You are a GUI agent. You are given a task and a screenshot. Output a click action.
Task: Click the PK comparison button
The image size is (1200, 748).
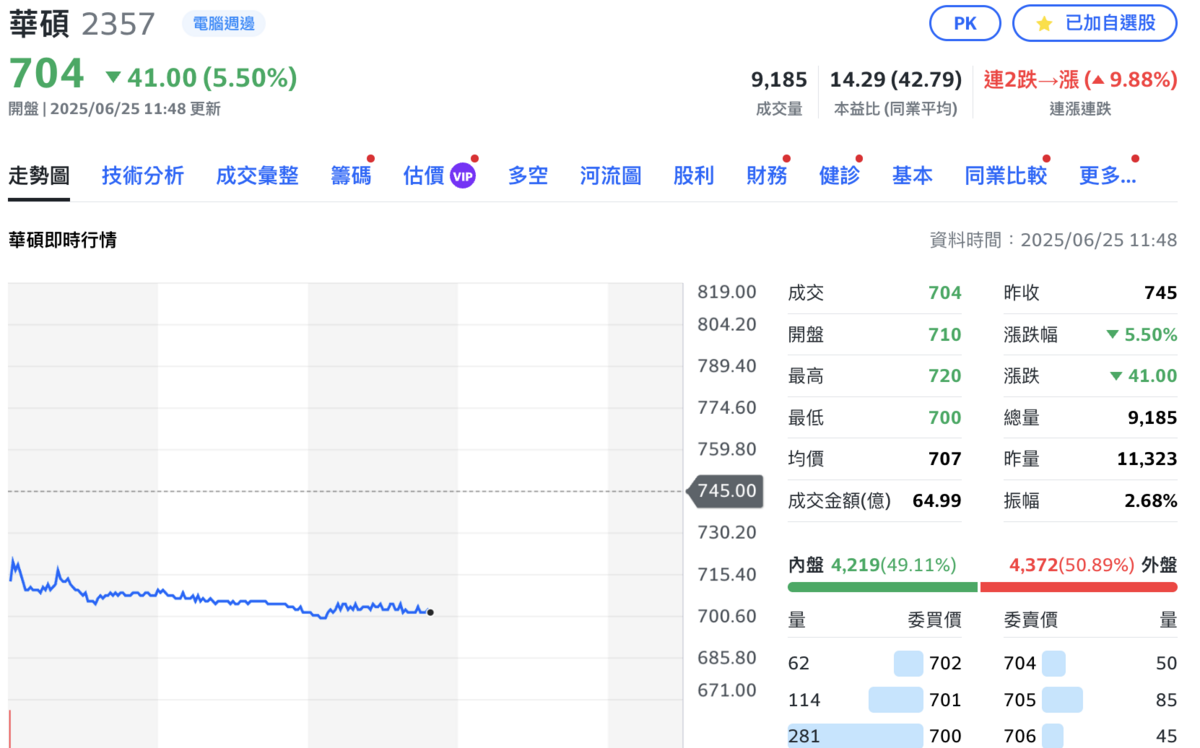pyautogui.click(x=964, y=23)
